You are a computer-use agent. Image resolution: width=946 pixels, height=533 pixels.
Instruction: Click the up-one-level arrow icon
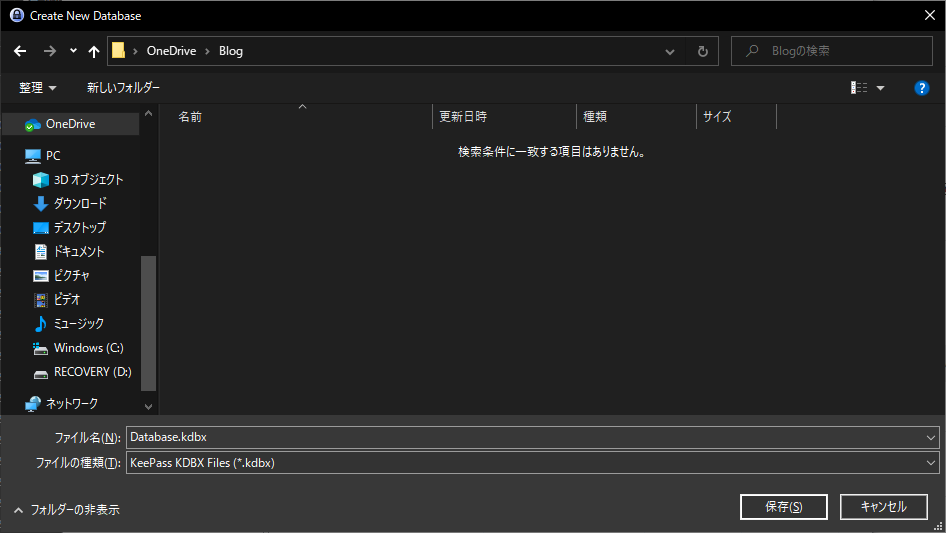[x=94, y=51]
